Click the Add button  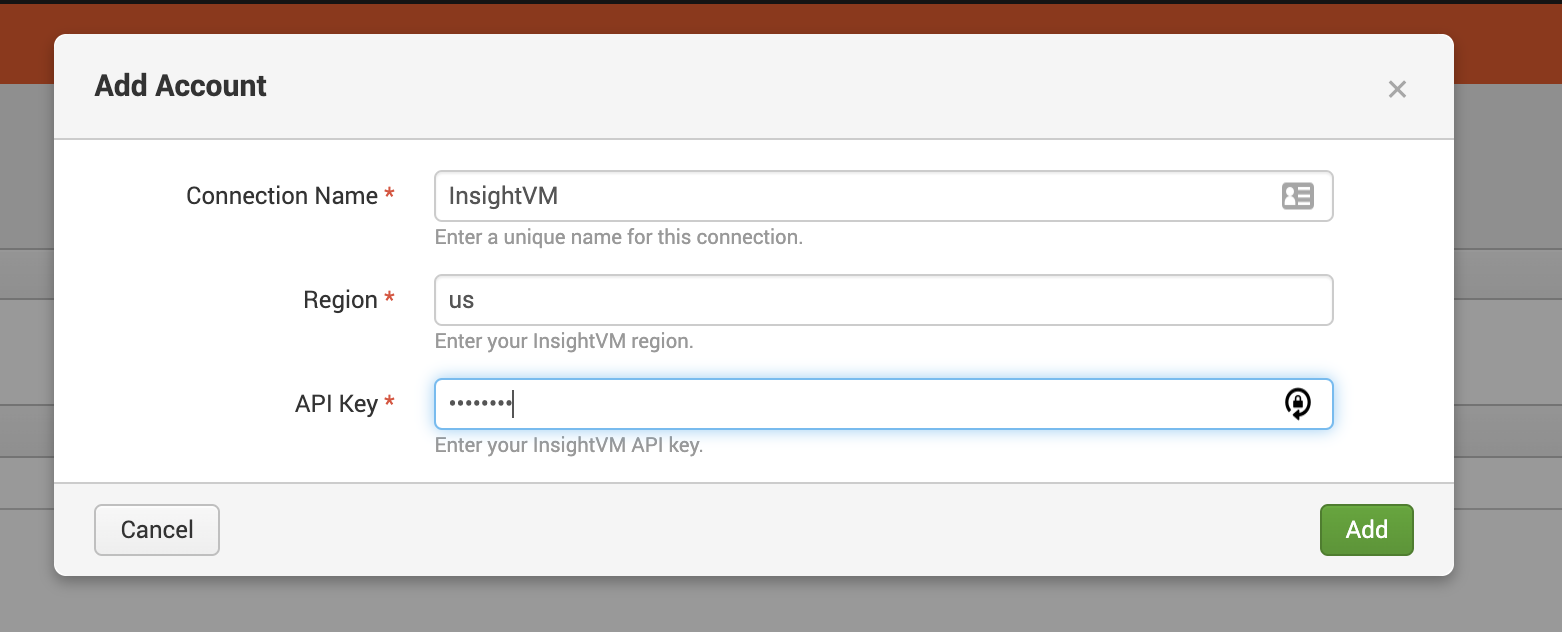tap(1366, 529)
